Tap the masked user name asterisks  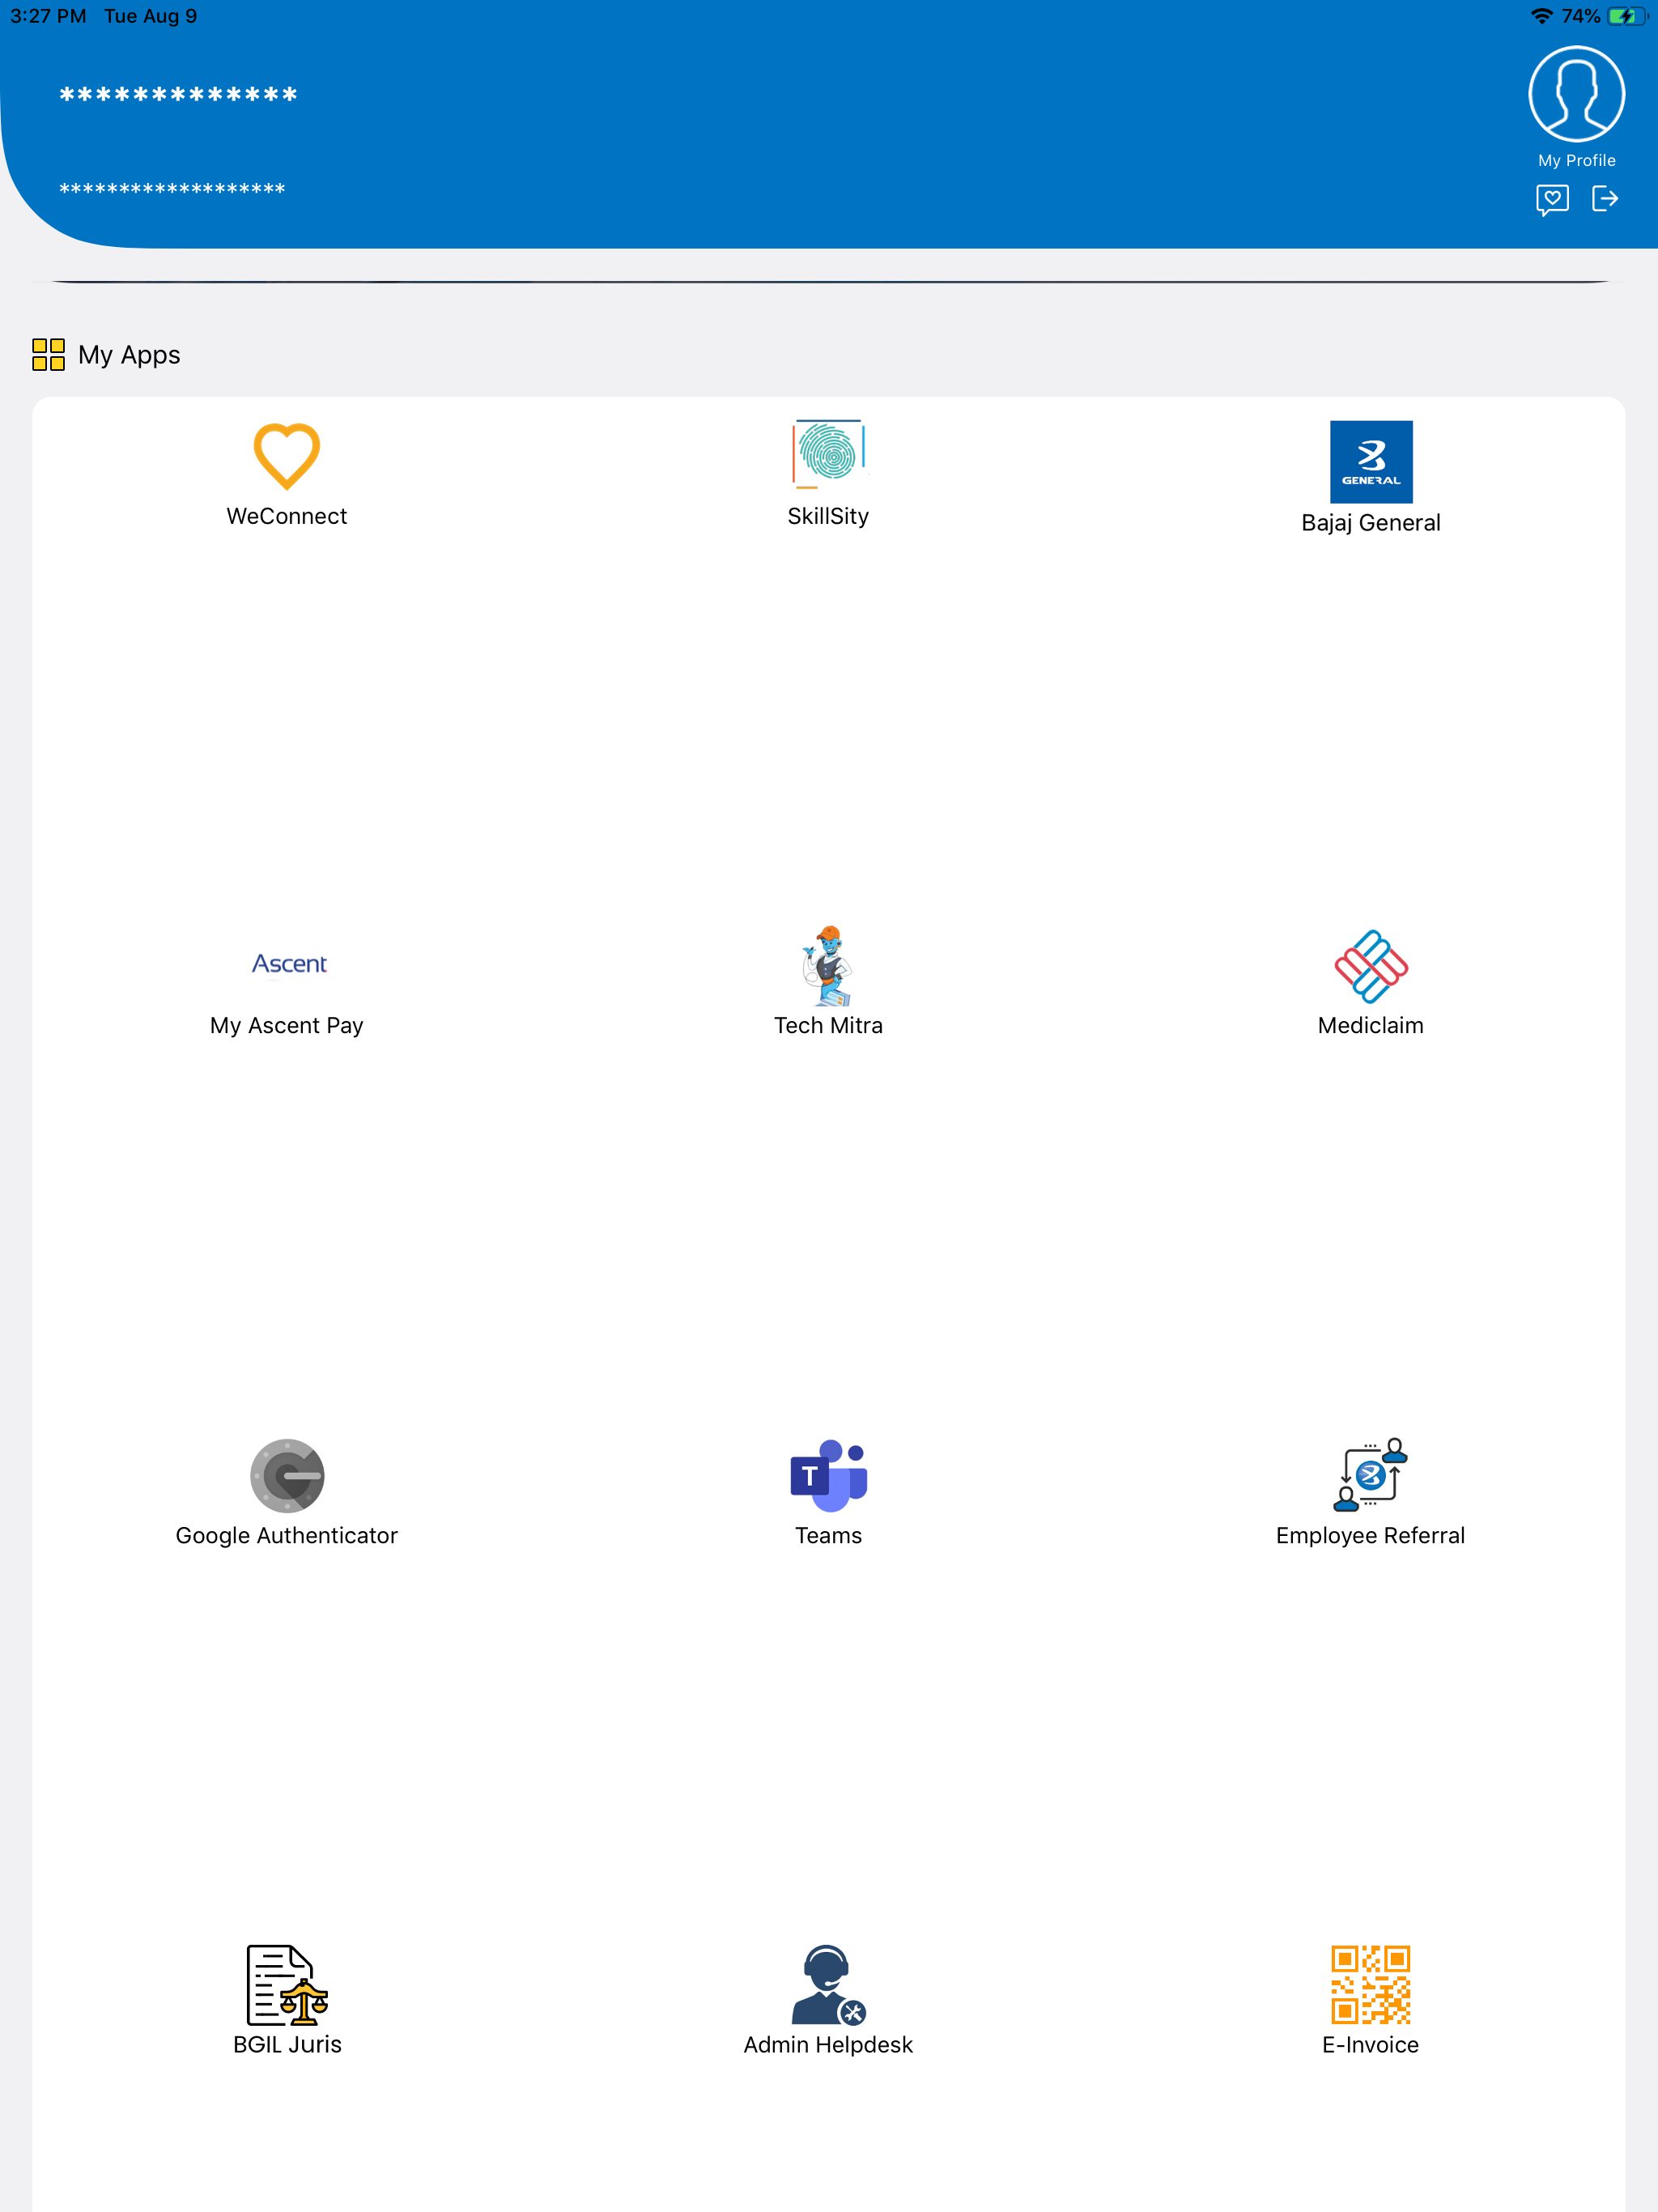pos(178,95)
